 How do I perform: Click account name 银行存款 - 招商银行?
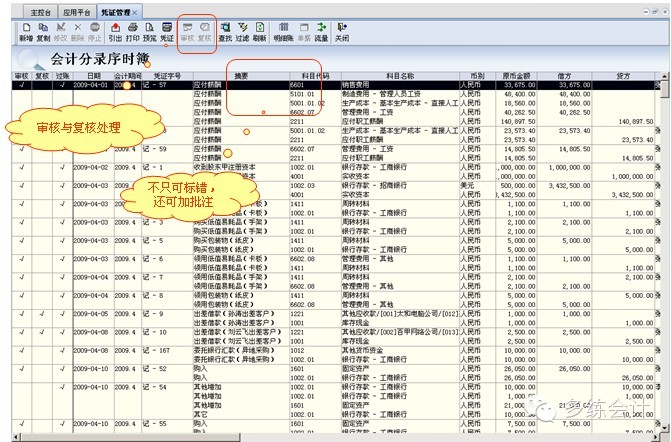(374, 186)
